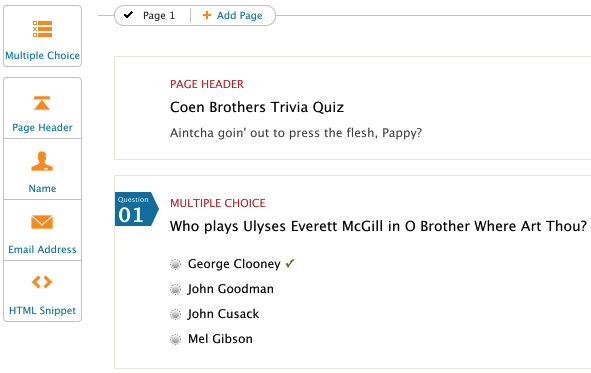
Task: Click the orange plus icon beside Add Page
Action: click(207, 15)
